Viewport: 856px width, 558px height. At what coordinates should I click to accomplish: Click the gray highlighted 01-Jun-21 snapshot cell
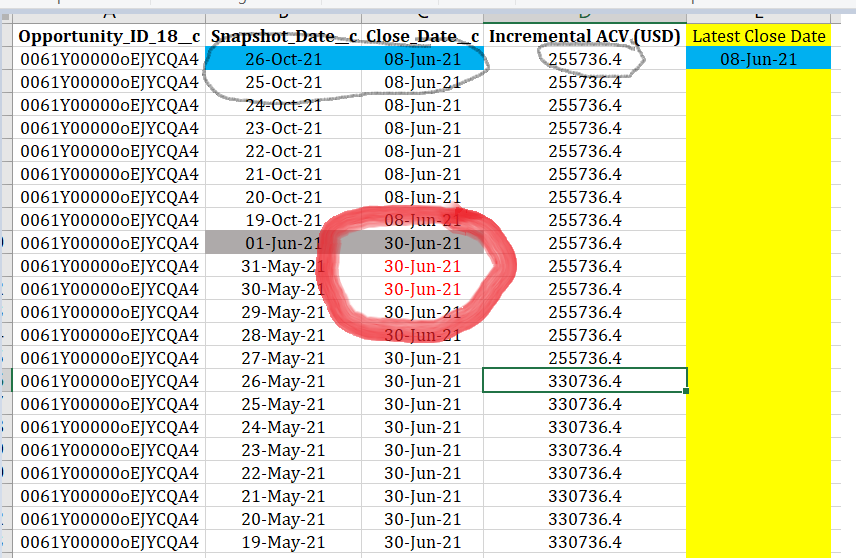tap(283, 243)
